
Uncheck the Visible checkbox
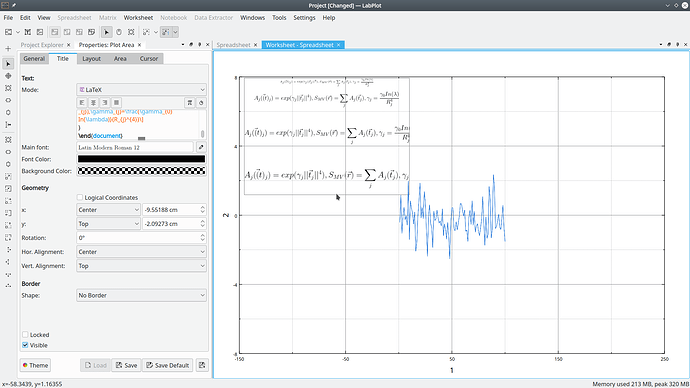pos(25,345)
